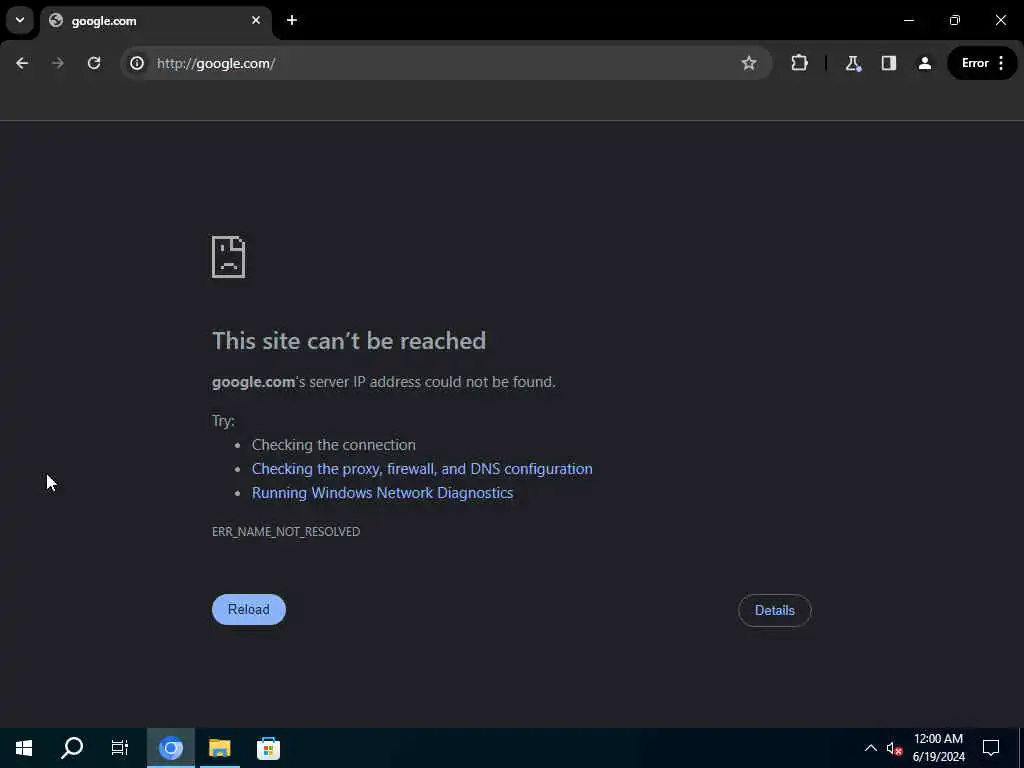The height and width of the screenshot is (768, 1024).
Task: Open Checking the proxy, firewall, and DNS configuration link
Action: (x=422, y=469)
